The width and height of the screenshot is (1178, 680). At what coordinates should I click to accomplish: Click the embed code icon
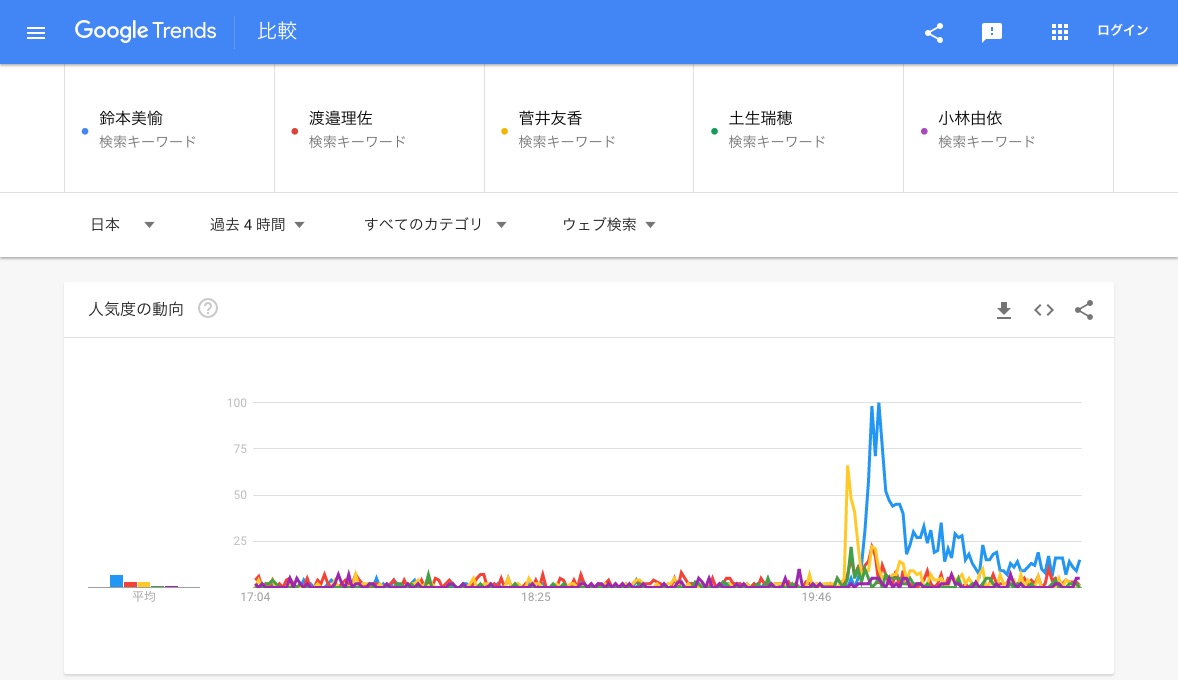[1044, 310]
